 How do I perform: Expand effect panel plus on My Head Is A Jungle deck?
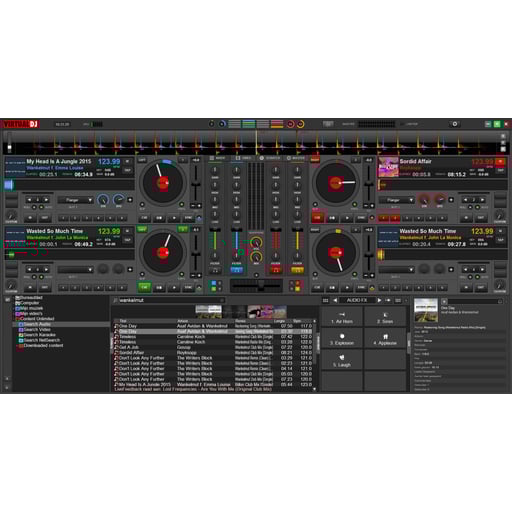point(130,200)
